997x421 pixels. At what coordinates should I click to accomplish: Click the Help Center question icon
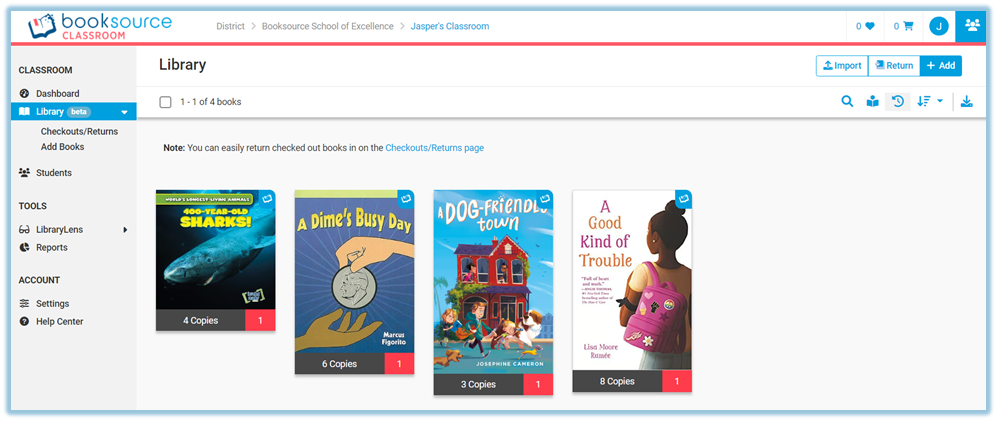(x=25, y=321)
